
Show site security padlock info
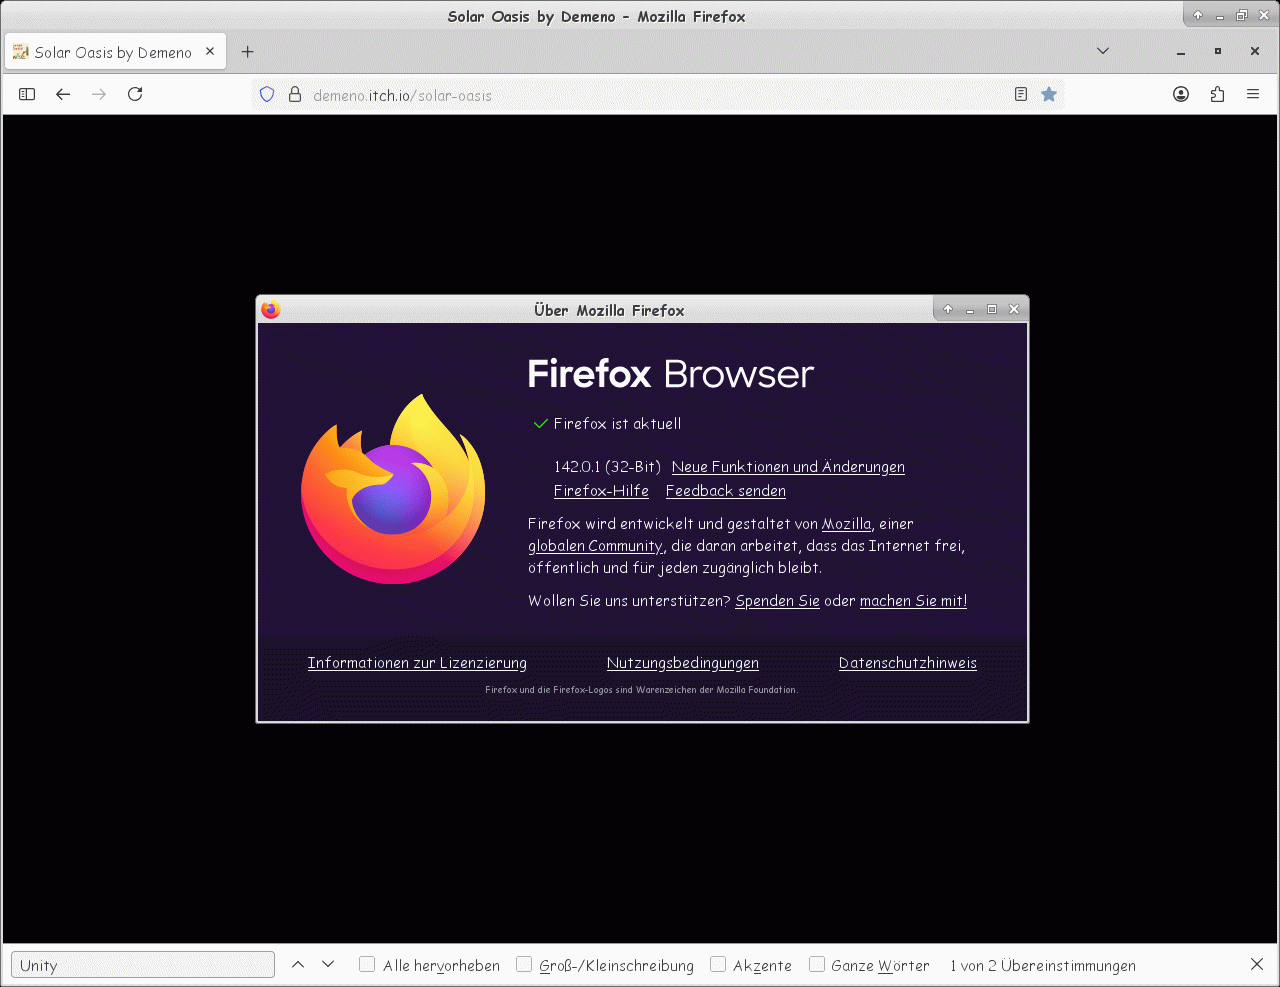(x=295, y=94)
